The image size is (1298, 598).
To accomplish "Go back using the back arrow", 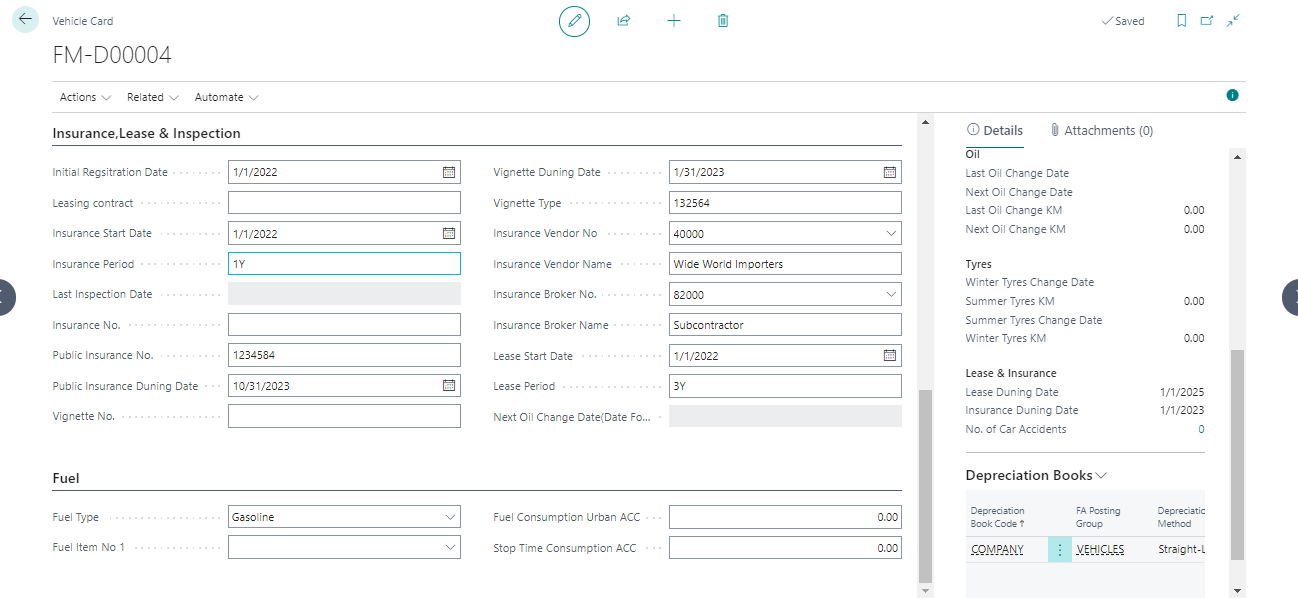I will click(24, 19).
